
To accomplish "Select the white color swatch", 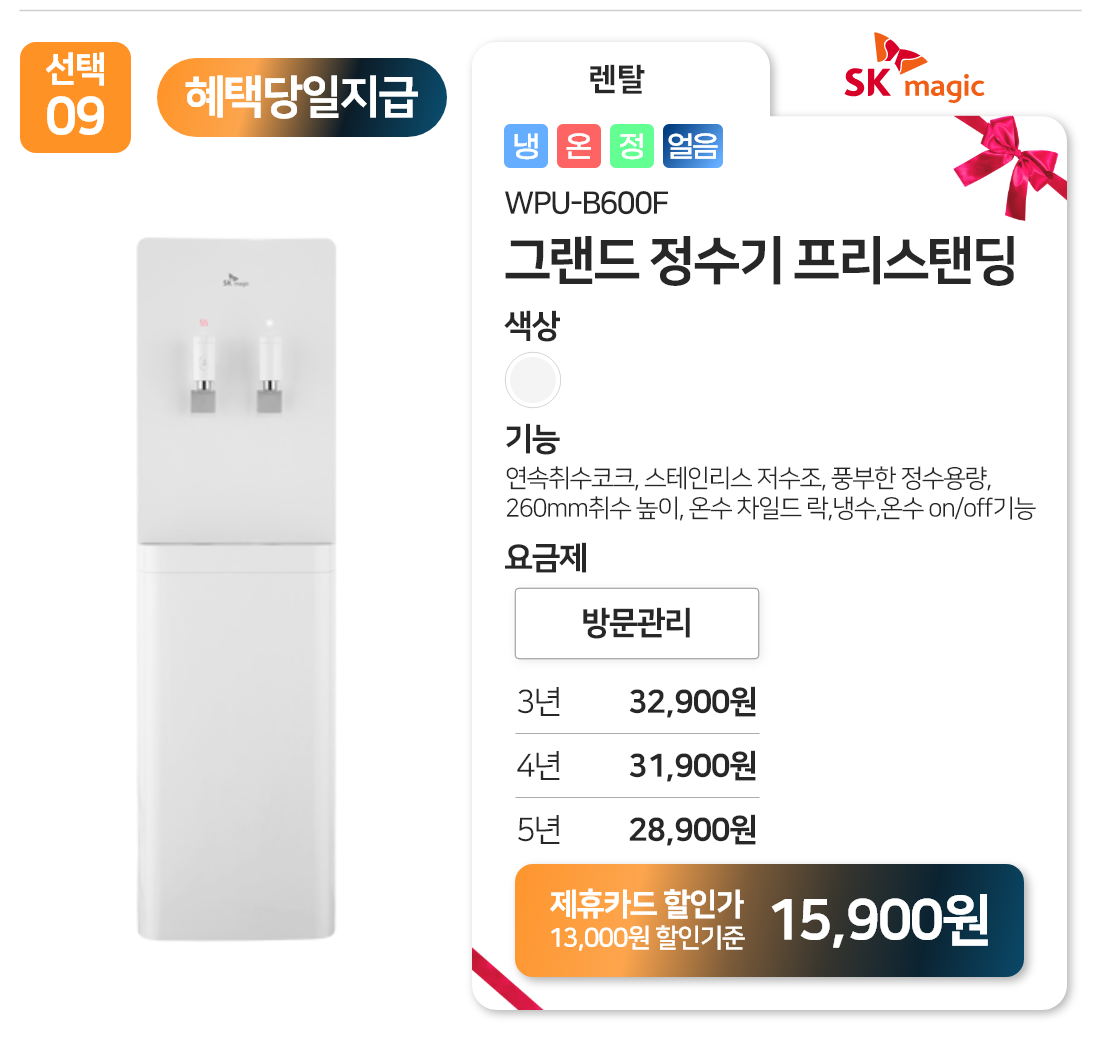I will pos(533,381).
